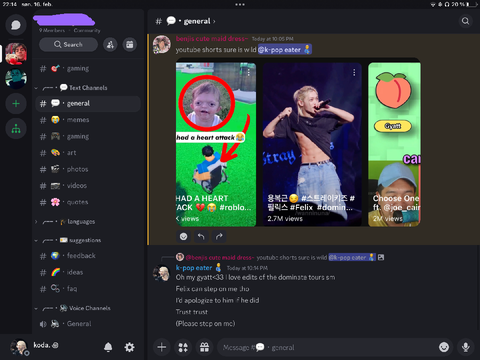Image resolution: width=480 pixels, height=360 pixels.
Task: Open the gift icon
Action: [204, 347]
